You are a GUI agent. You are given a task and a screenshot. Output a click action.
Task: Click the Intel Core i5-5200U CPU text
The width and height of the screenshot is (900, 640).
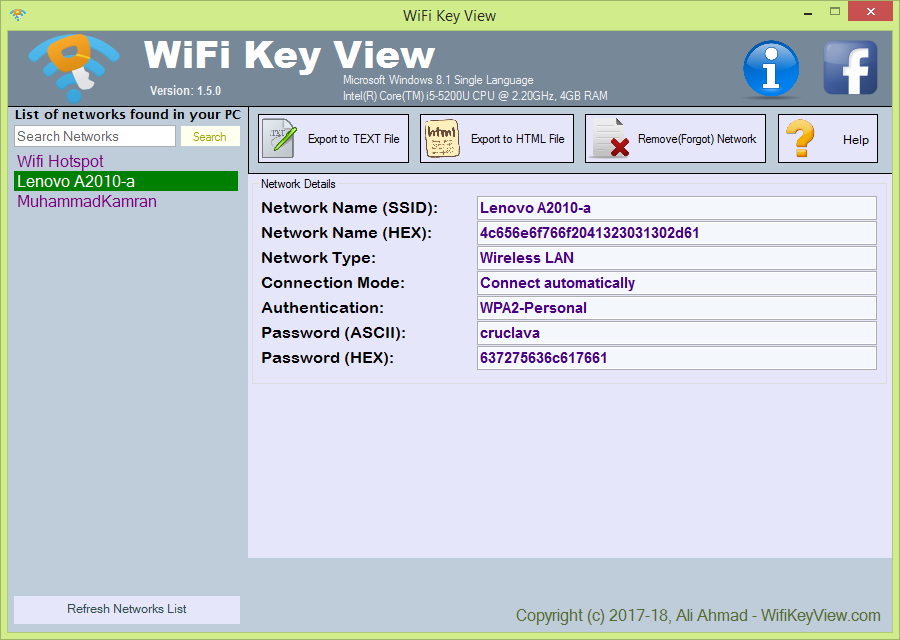point(475,96)
